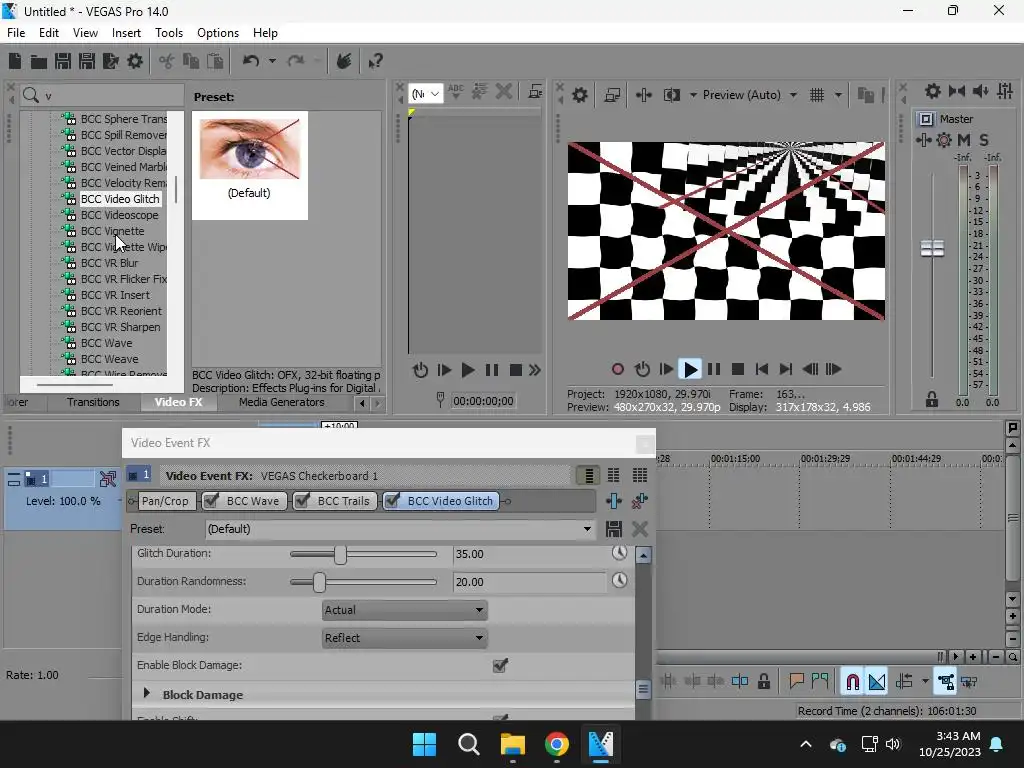Click the Record button in preview transport

(617, 370)
